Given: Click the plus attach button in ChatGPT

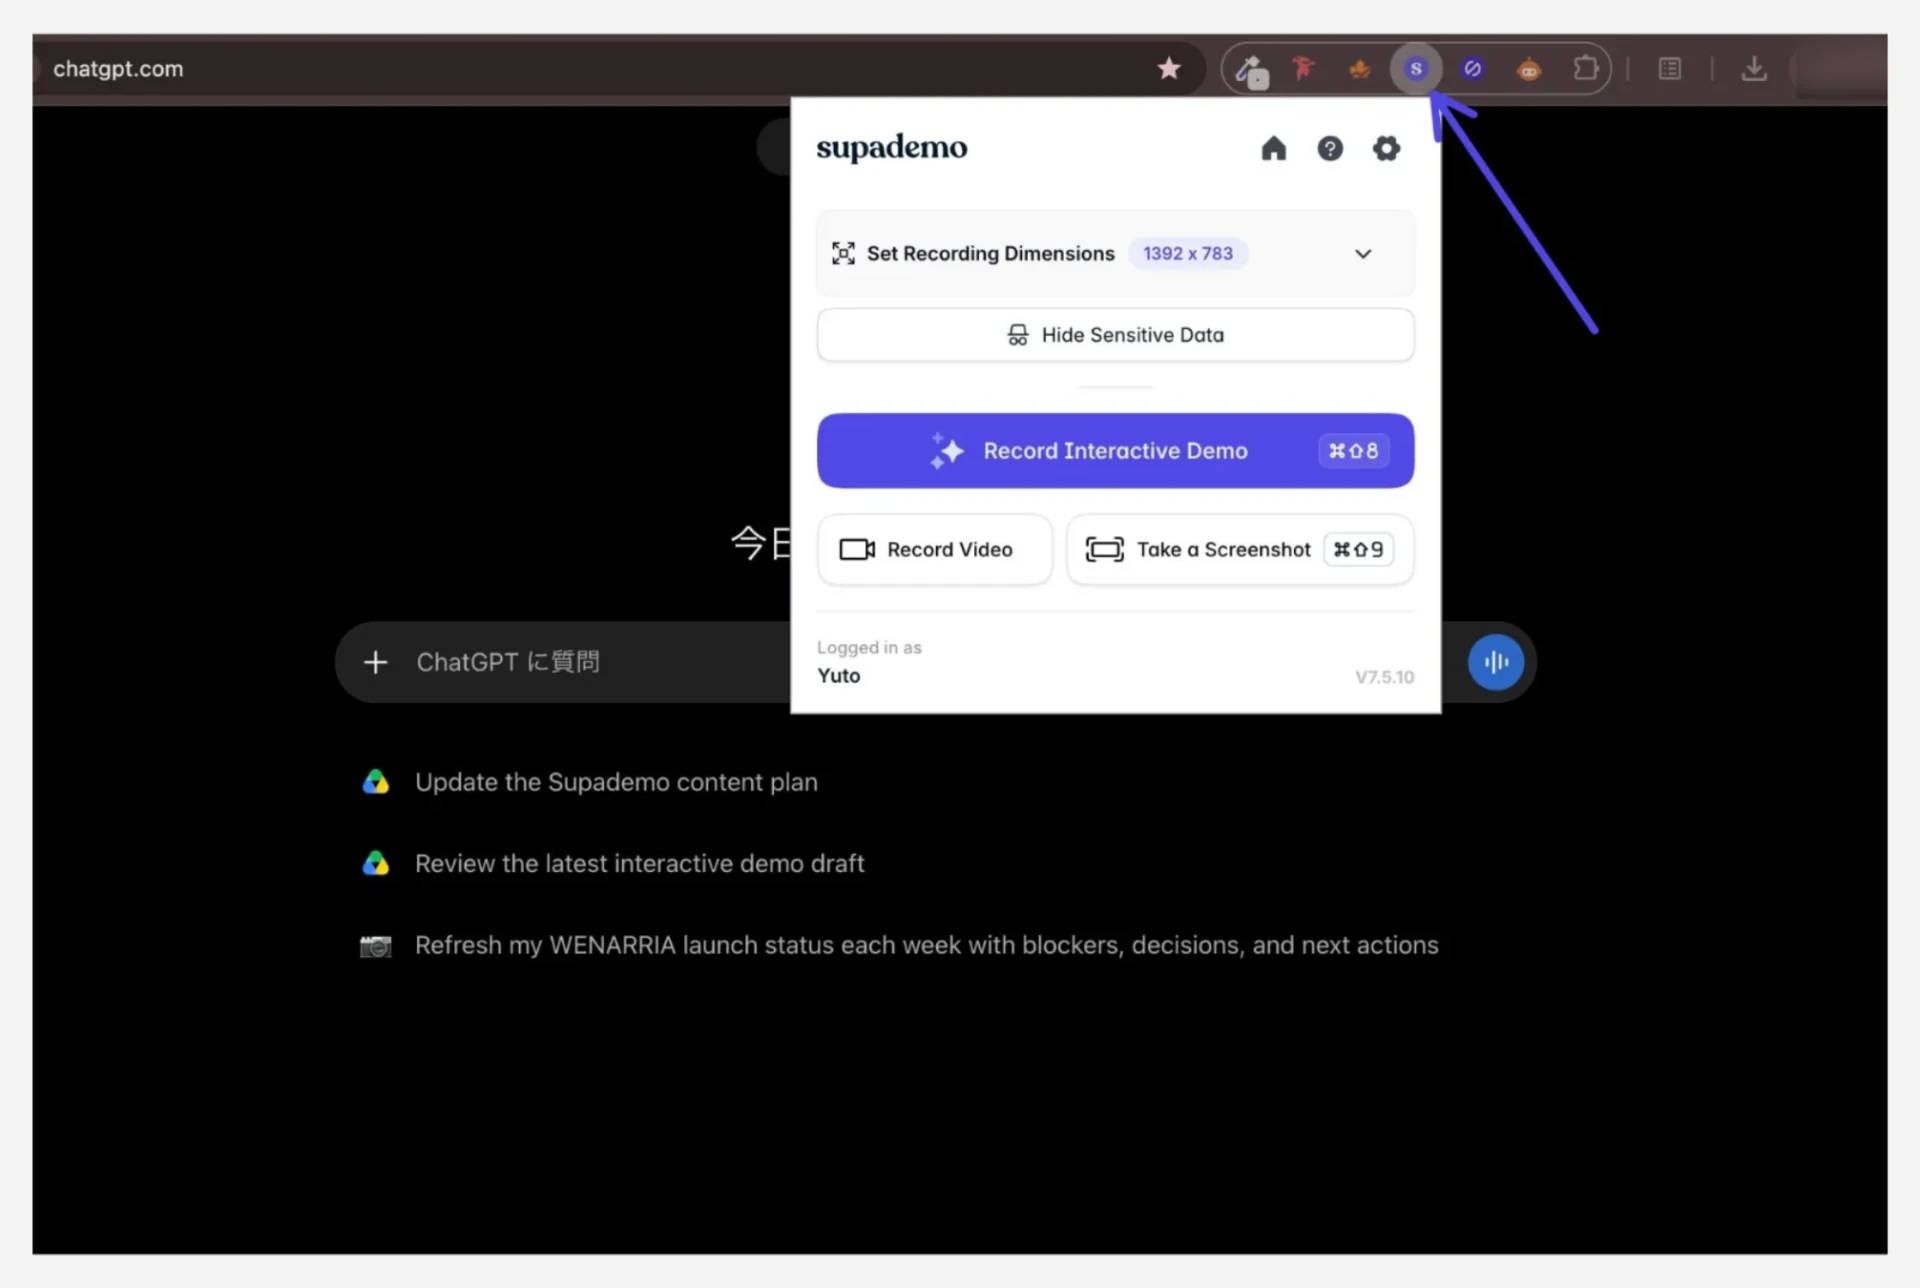Looking at the screenshot, I should 375,662.
